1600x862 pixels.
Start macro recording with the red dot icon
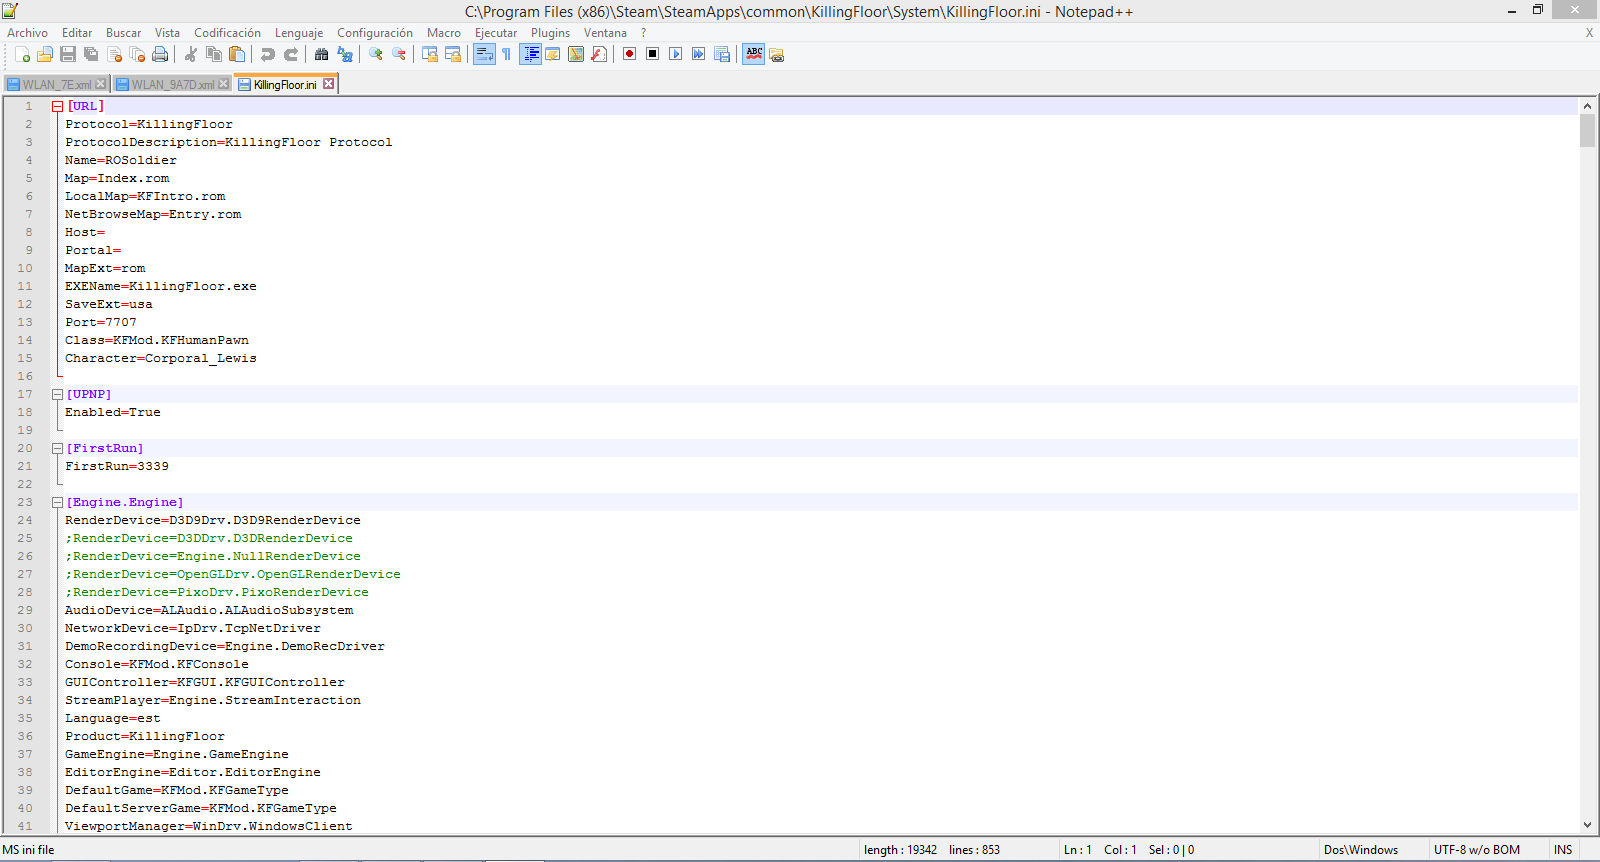629,54
